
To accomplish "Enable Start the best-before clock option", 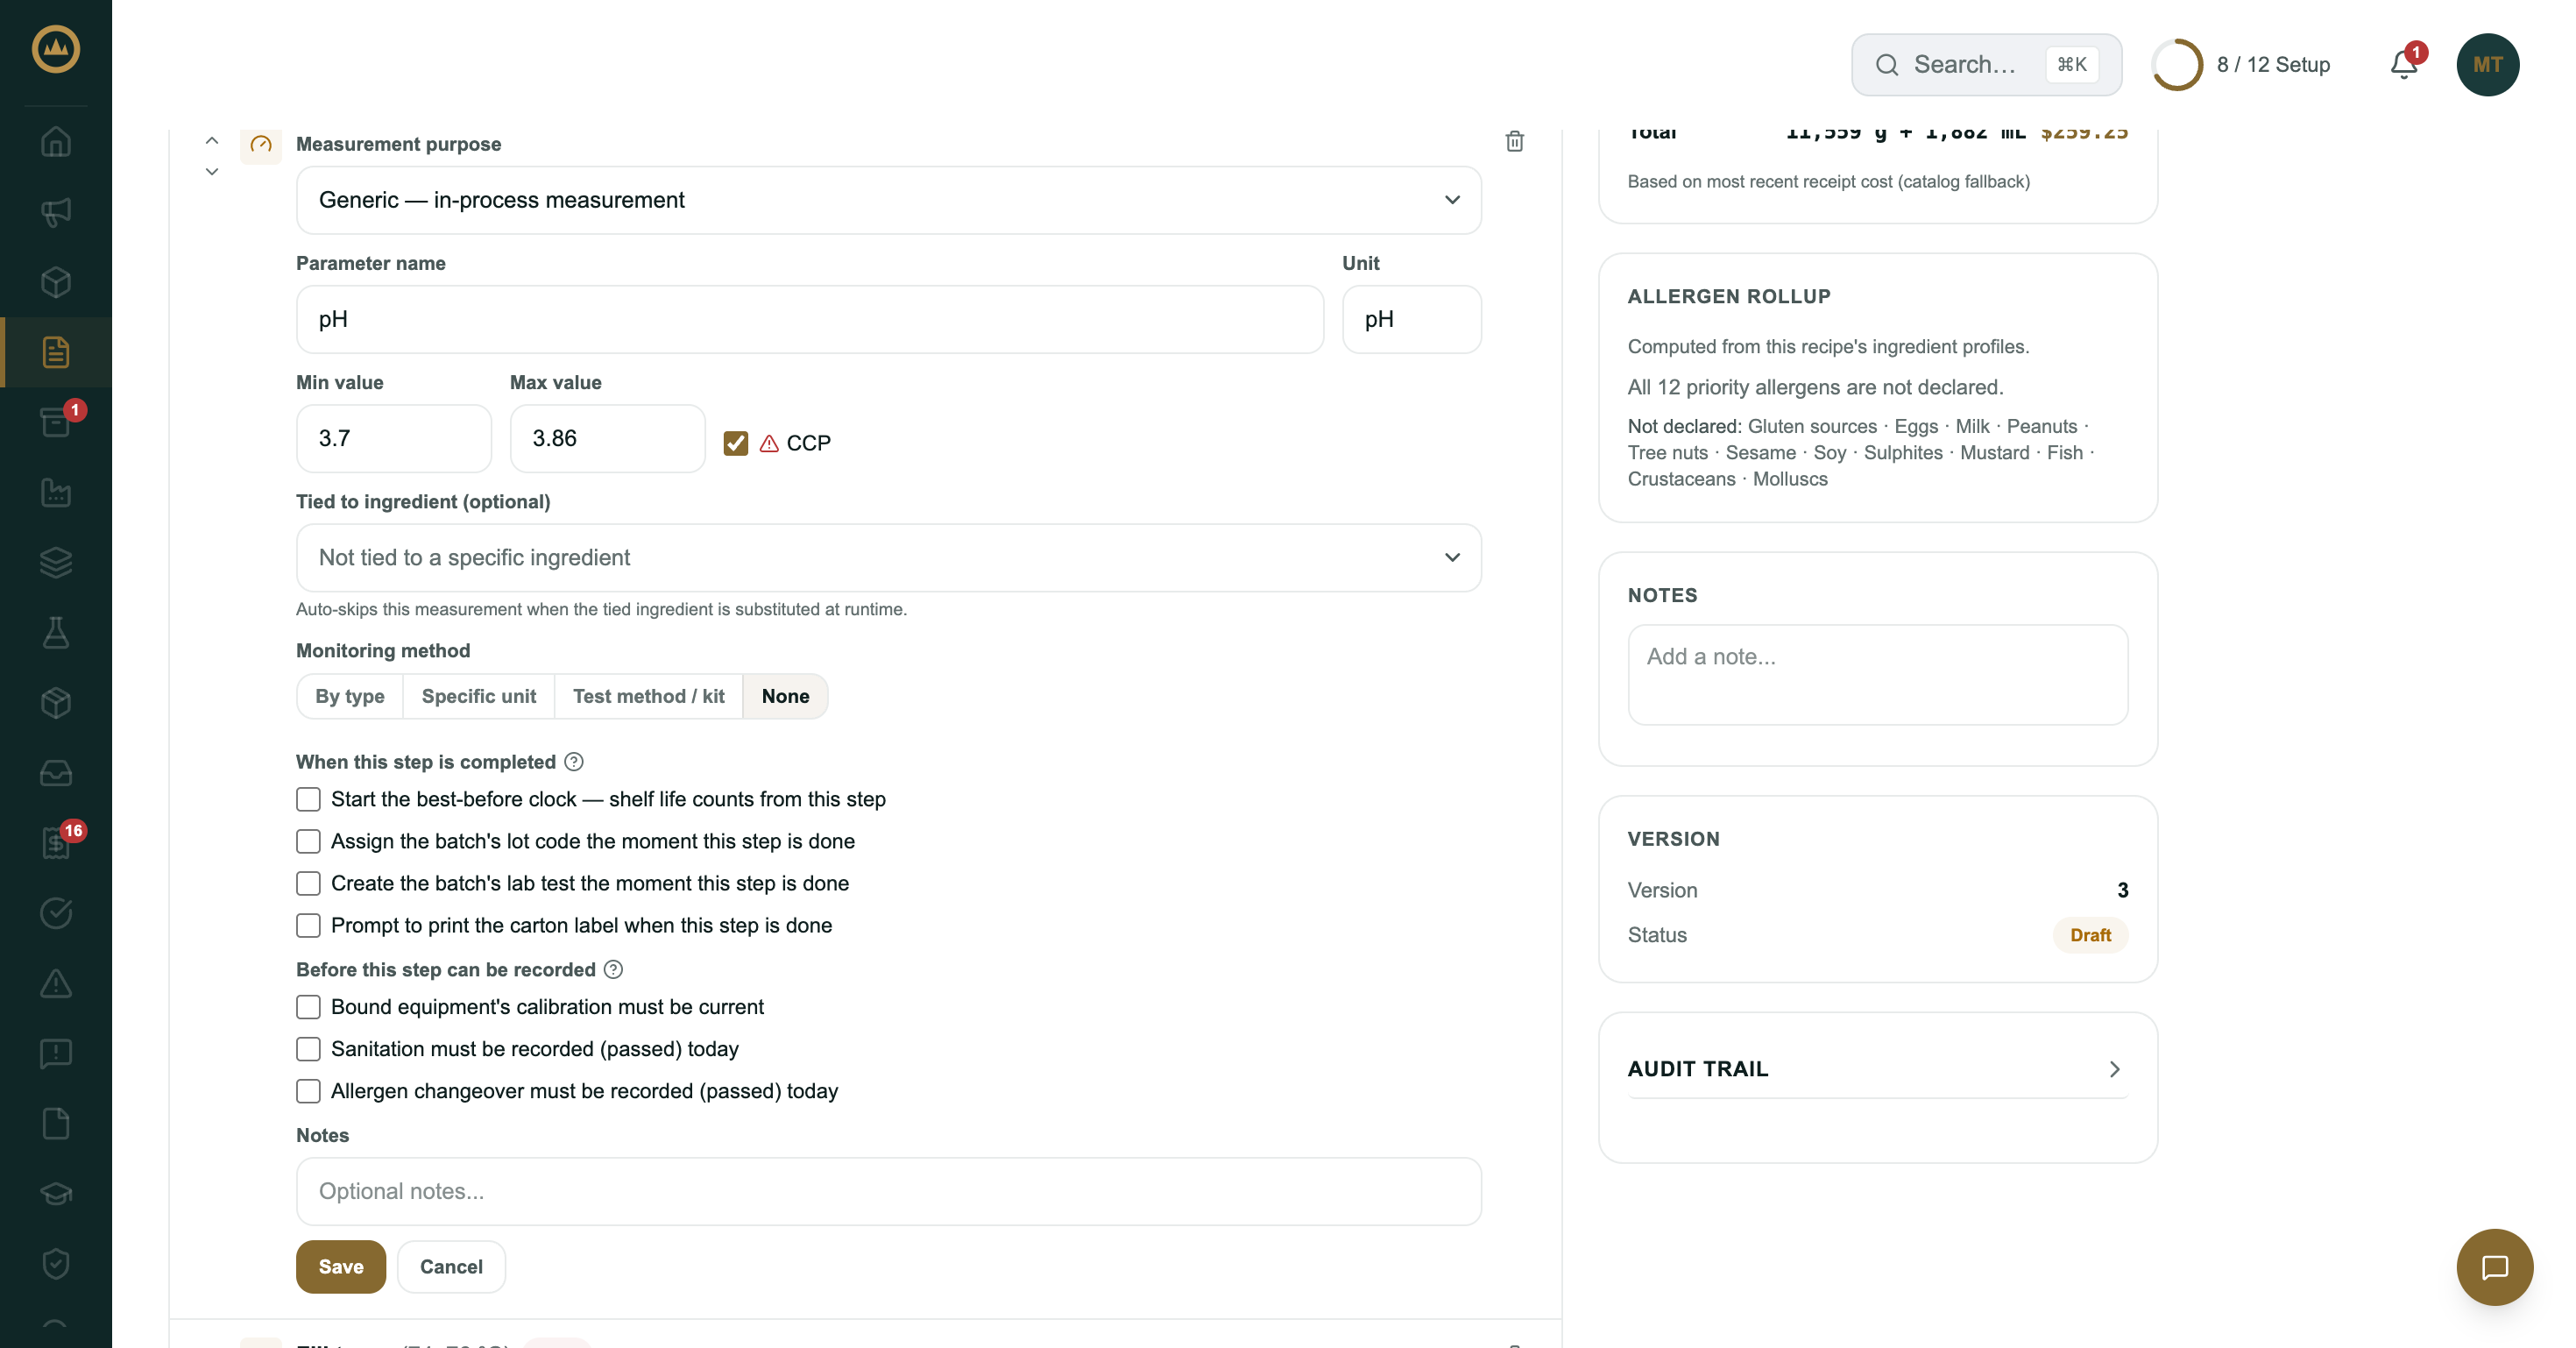I will [308, 799].
